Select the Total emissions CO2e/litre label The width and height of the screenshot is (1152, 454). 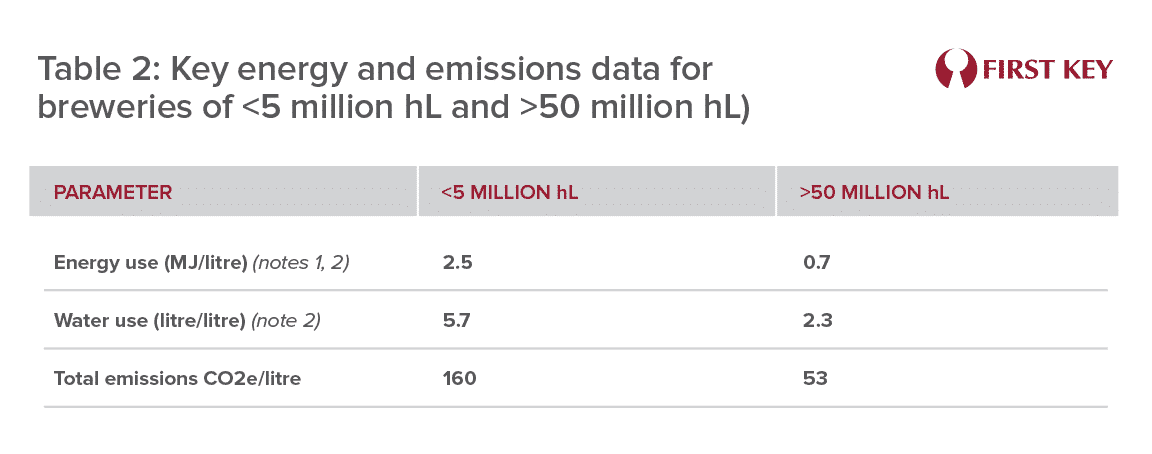point(177,379)
